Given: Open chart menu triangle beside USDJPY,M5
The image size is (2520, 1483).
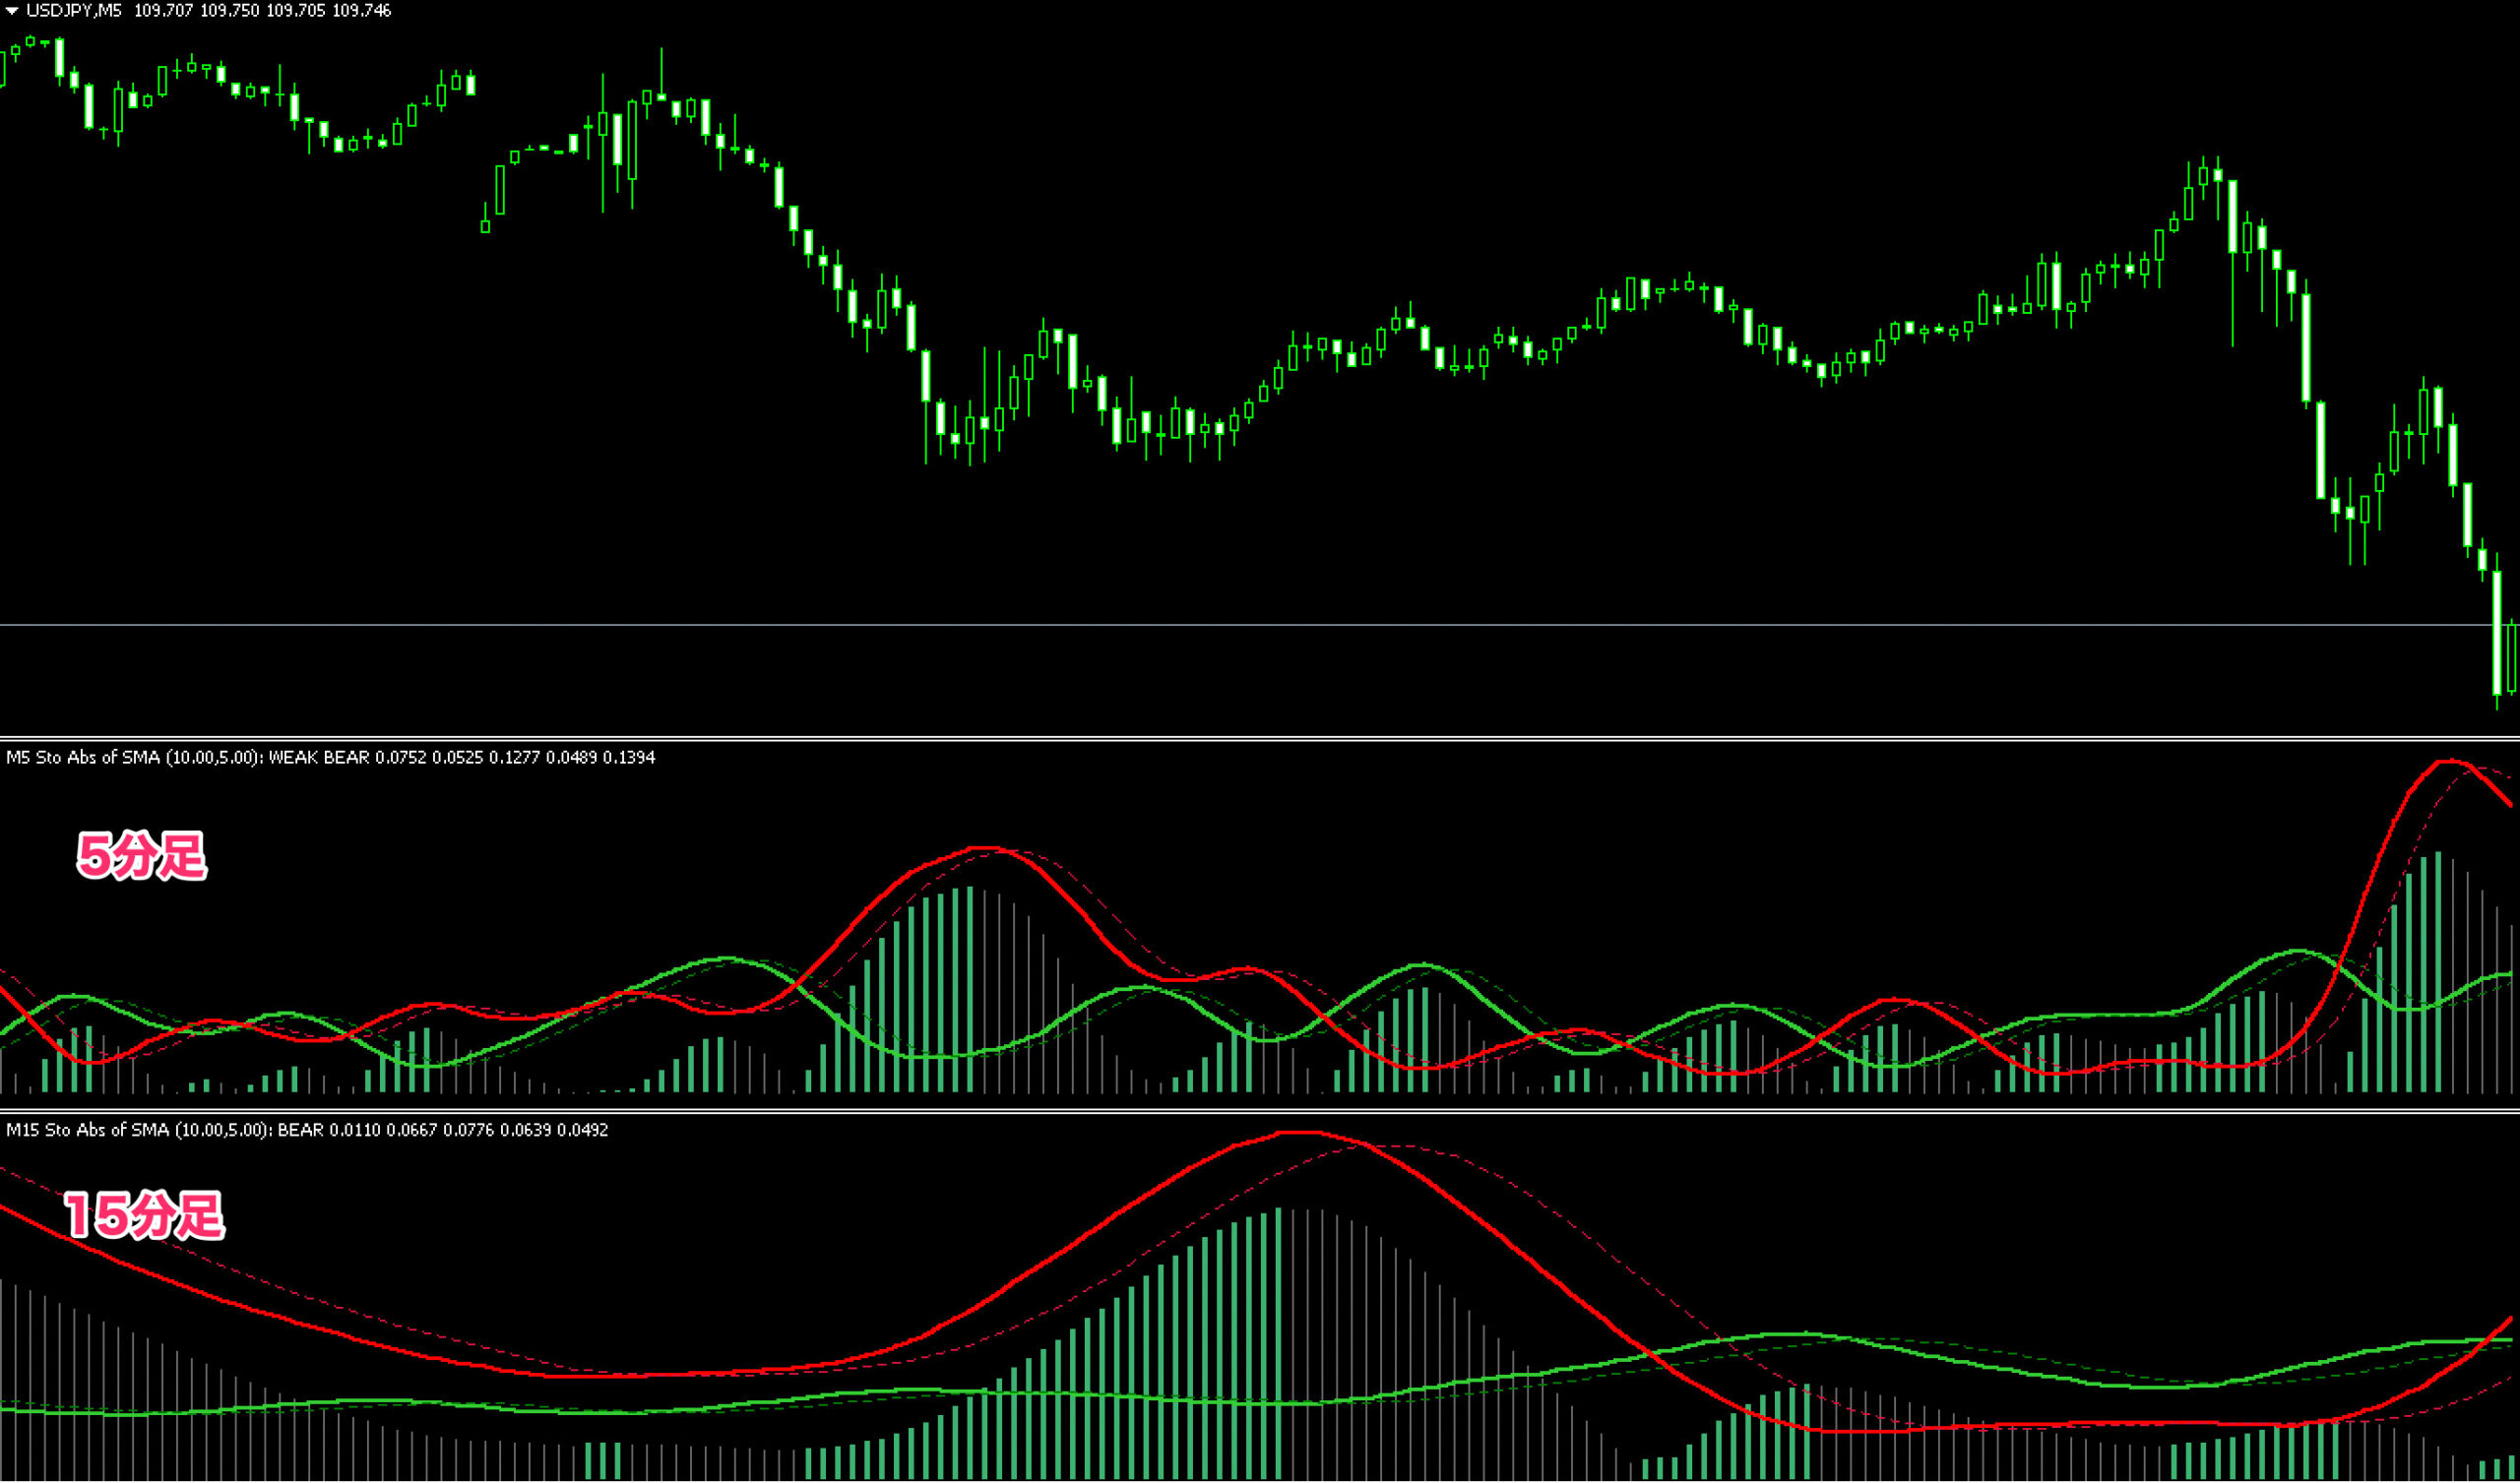Looking at the screenshot, I should [x=12, y=11].
